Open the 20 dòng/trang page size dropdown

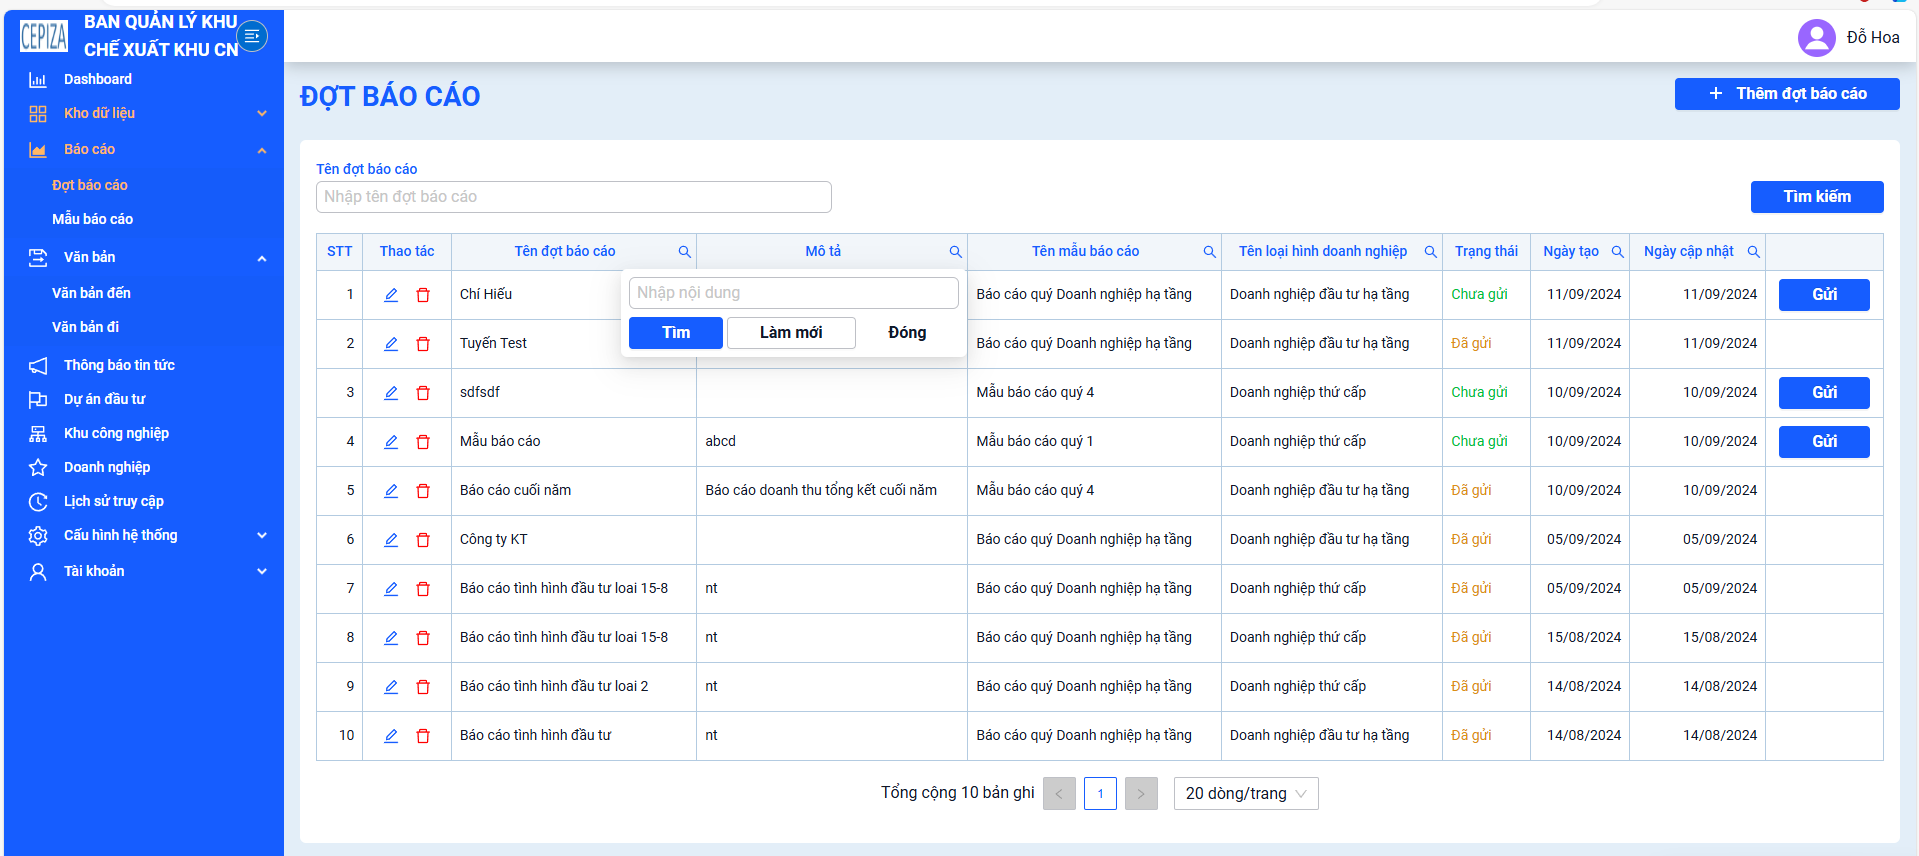coord(1246,793)
